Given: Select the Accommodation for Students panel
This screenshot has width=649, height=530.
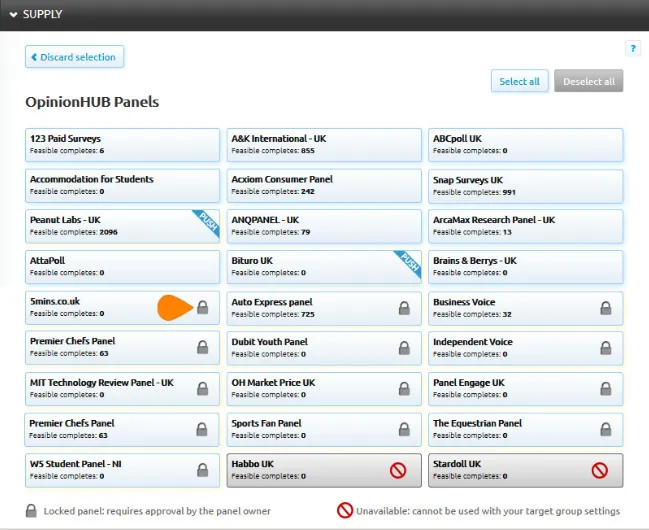Looking at the screenshot, I should (122, 186).
